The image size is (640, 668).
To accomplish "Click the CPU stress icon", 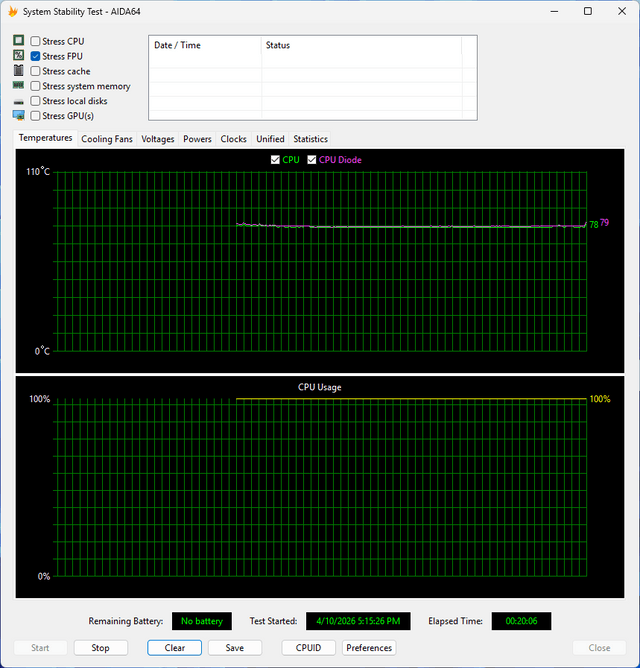I will pyautogui.click(x=18, y=40).
